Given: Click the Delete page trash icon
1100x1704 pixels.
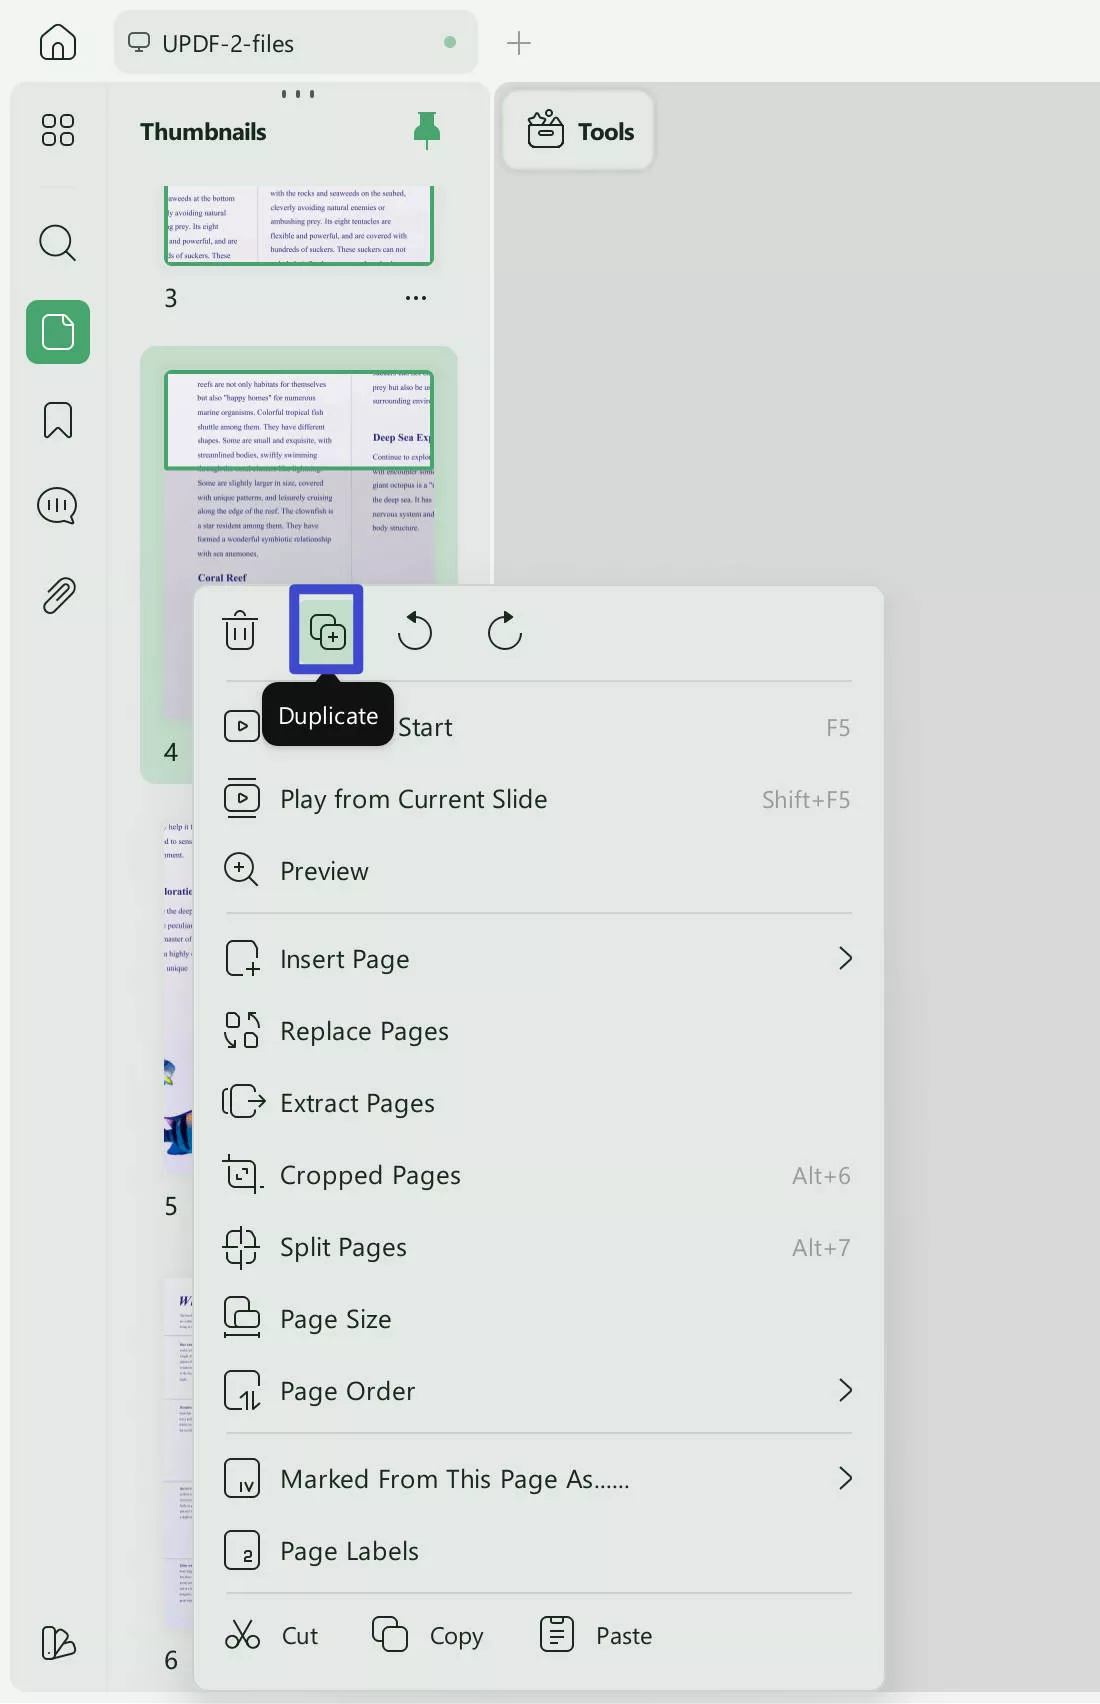Looking at the screenshot, I should pos(240,631).
